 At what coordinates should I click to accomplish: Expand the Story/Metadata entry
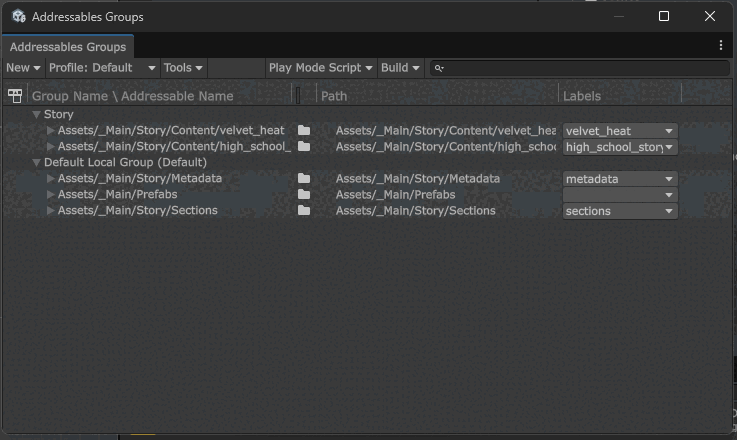[51, 178]
